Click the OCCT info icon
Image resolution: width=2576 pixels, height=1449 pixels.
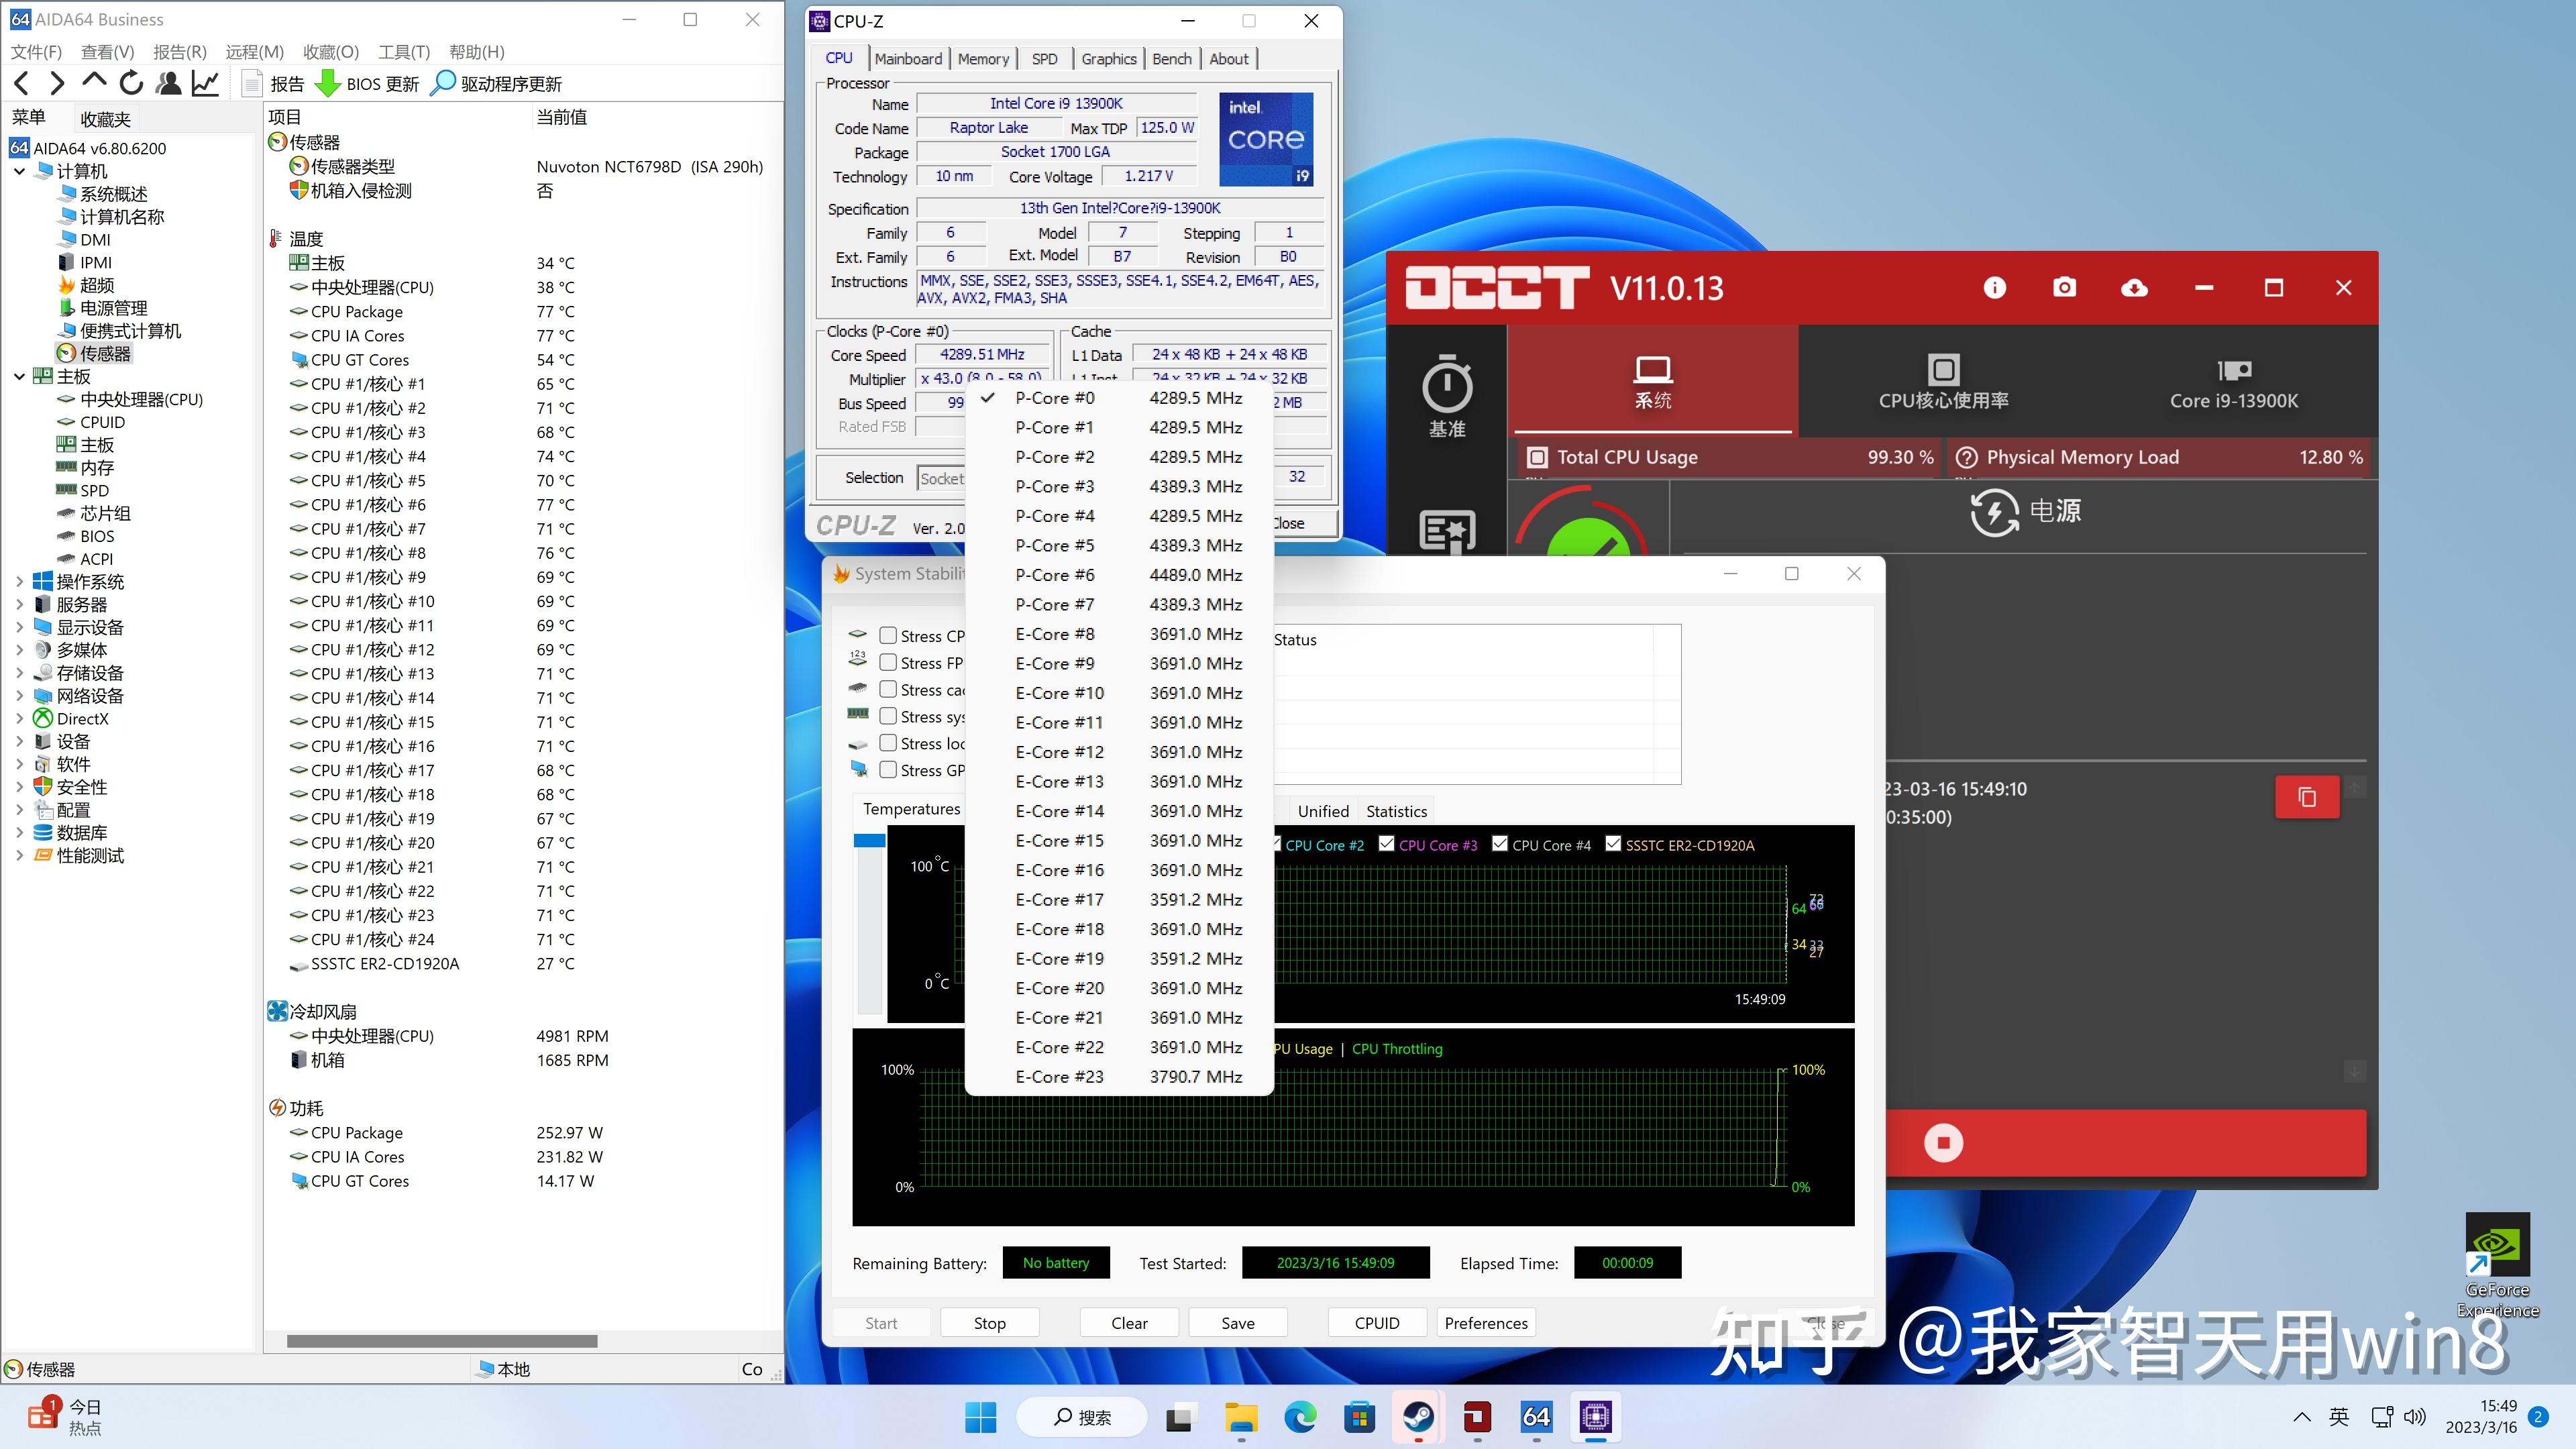point(1994,288)
